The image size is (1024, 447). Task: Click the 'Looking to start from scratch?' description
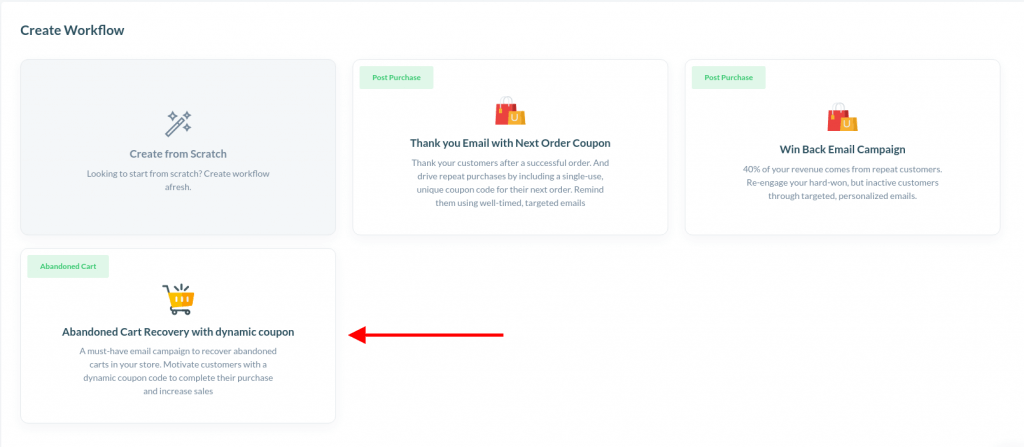click(178, 180)
